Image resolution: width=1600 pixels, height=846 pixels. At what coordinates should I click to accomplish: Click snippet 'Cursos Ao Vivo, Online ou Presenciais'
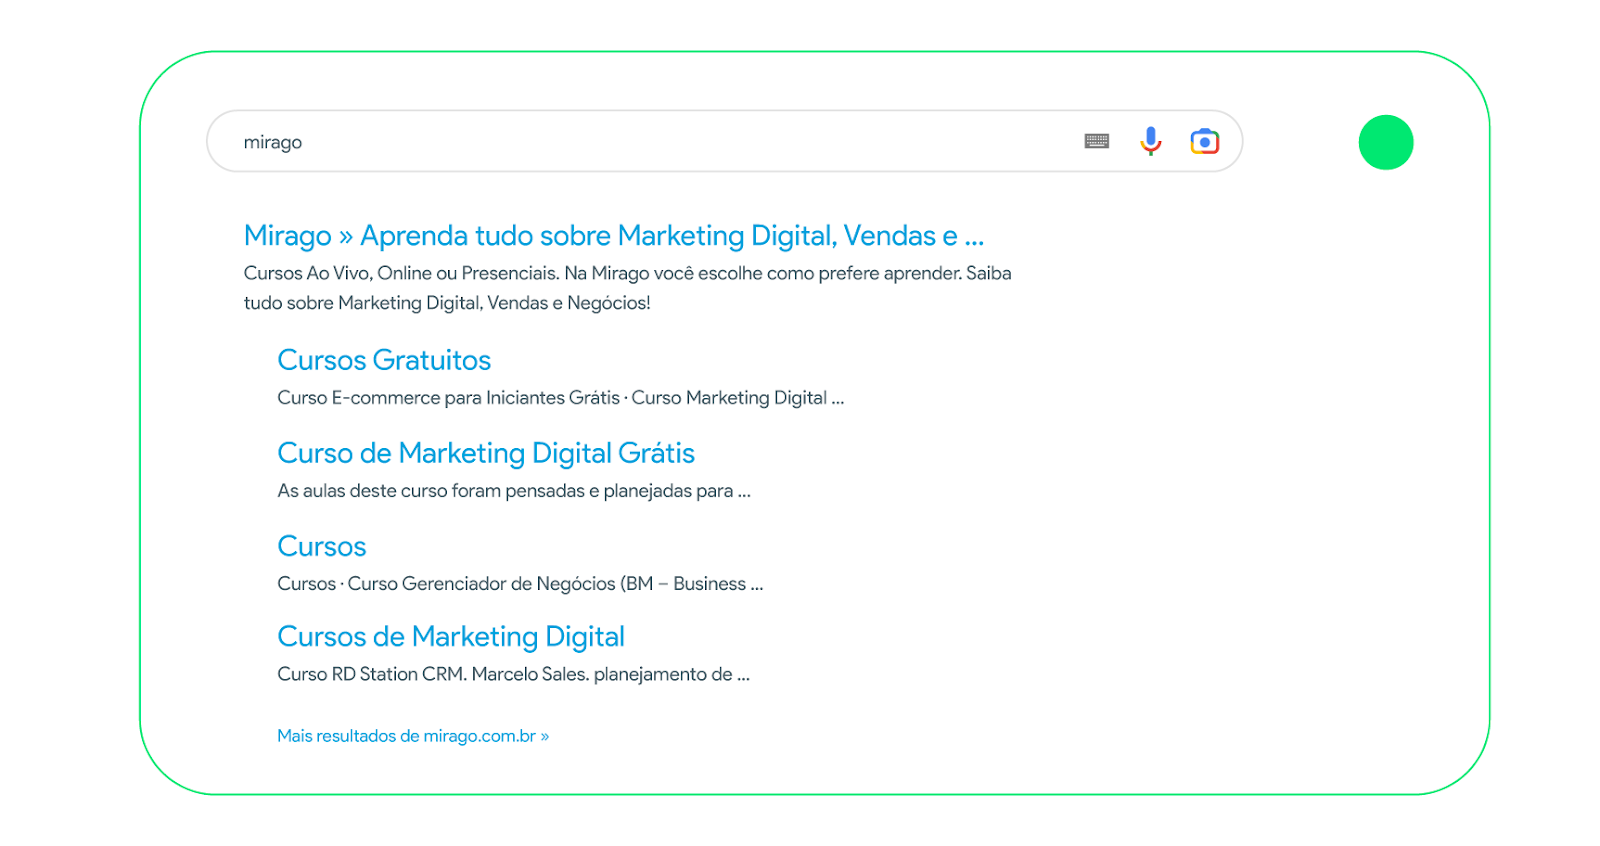(x=401, y=273)
